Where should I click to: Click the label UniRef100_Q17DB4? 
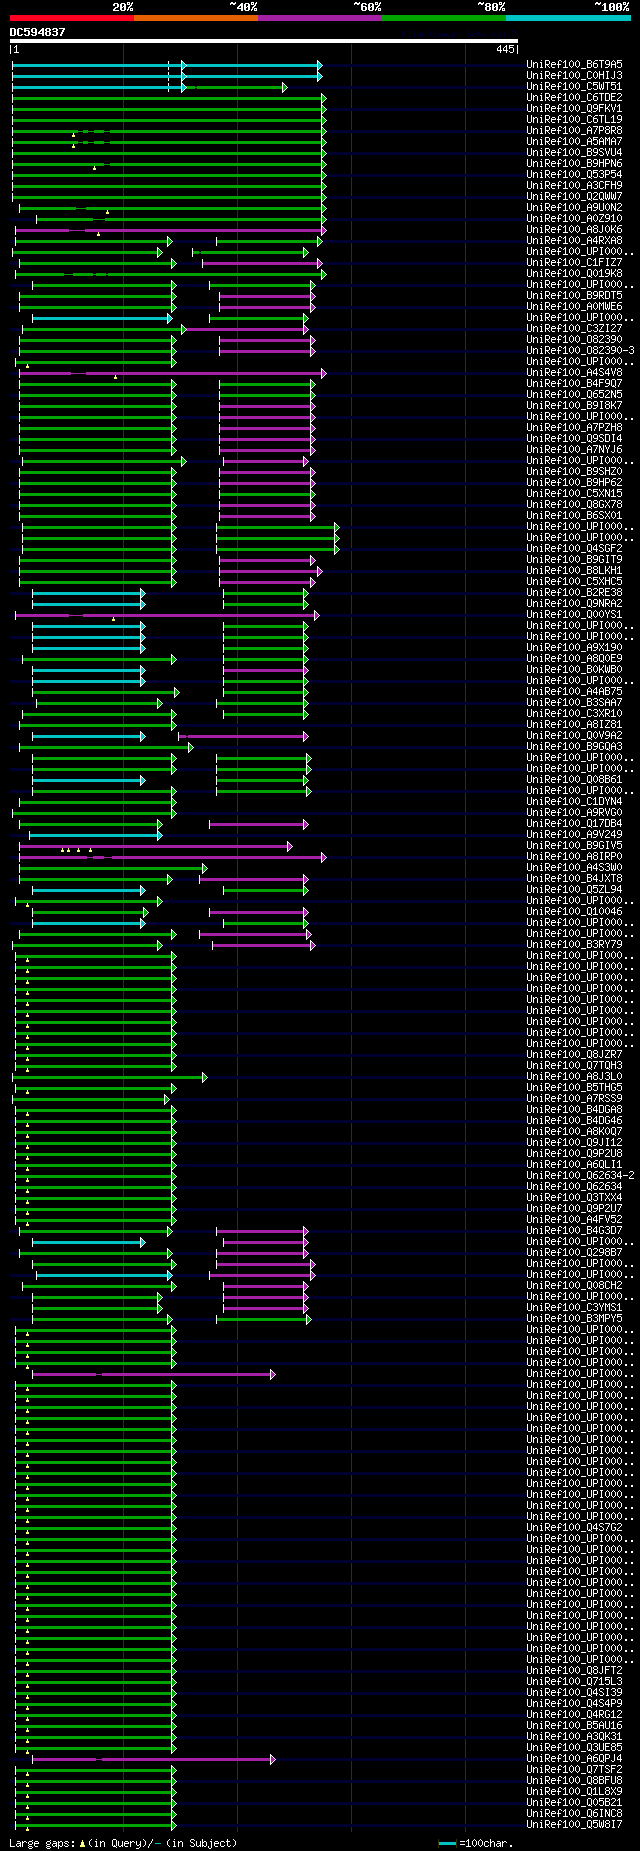click(574, 823)
